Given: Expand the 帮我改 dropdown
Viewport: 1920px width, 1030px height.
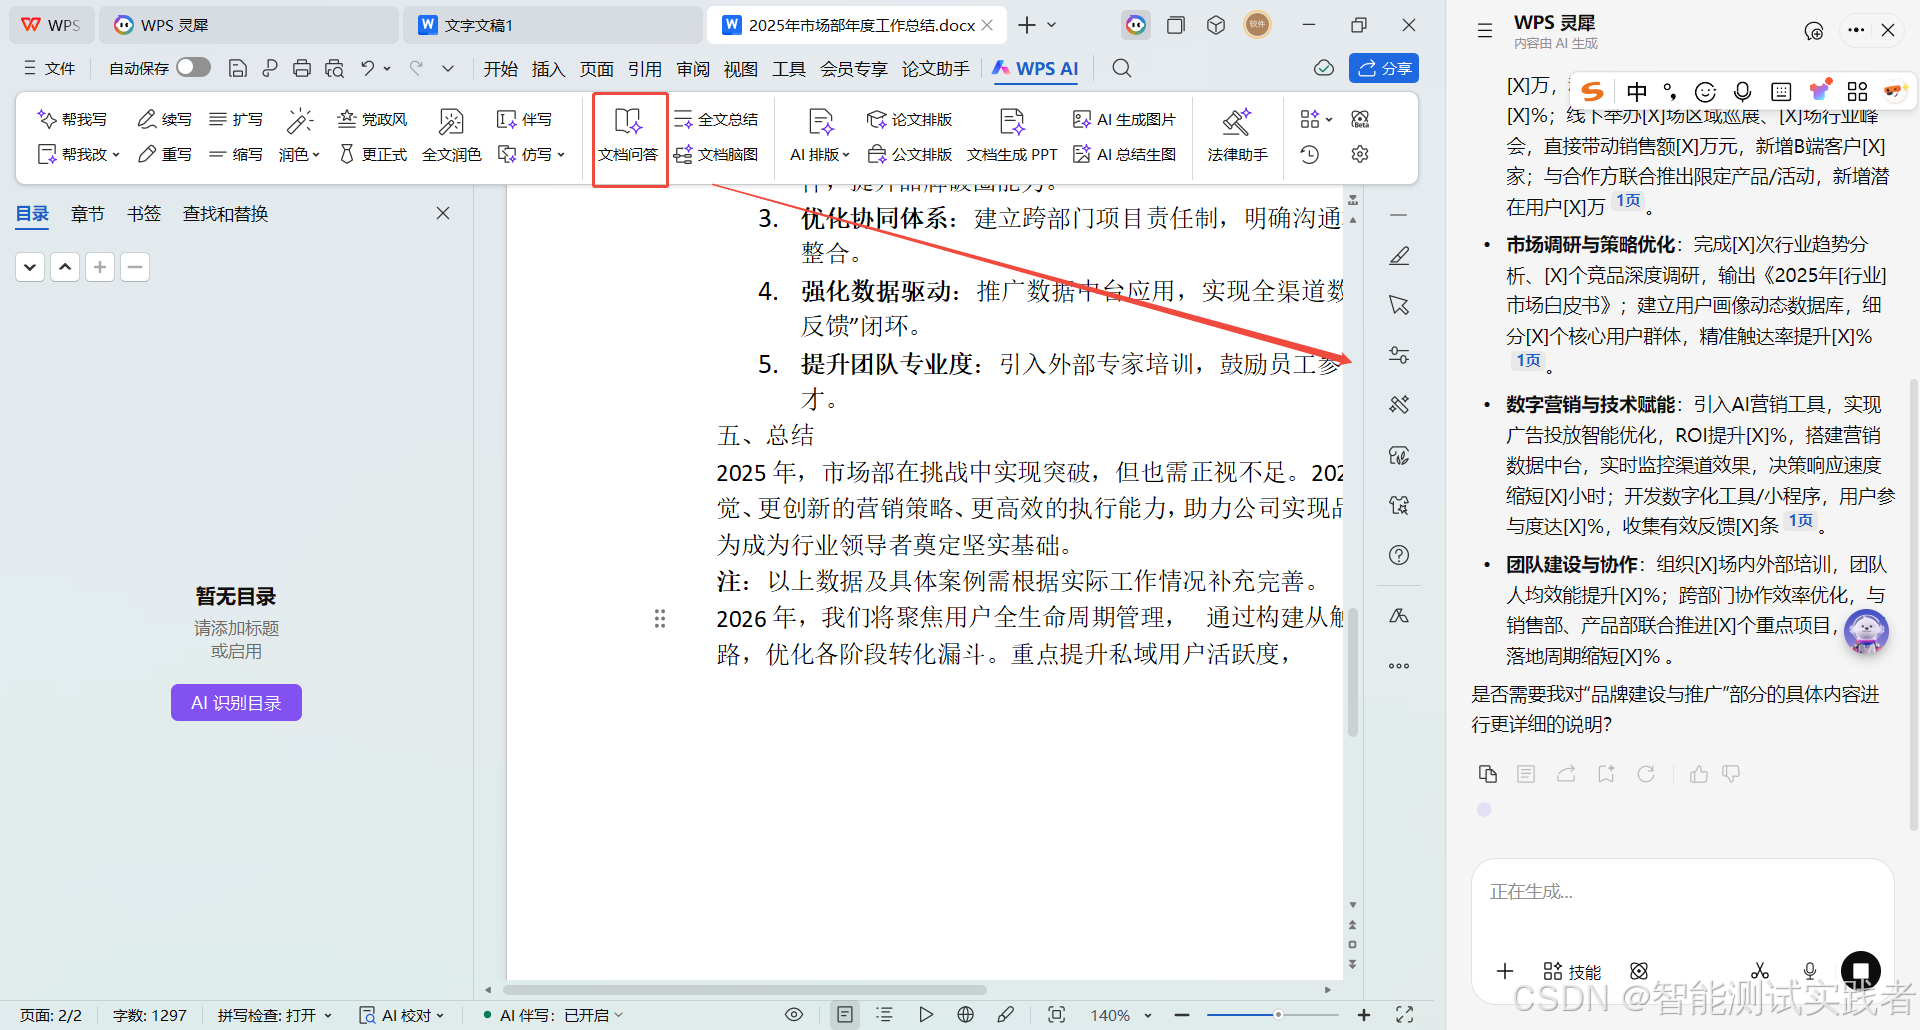Looking at the screenshot, I should pyautogui.click(x=115, y=154).
